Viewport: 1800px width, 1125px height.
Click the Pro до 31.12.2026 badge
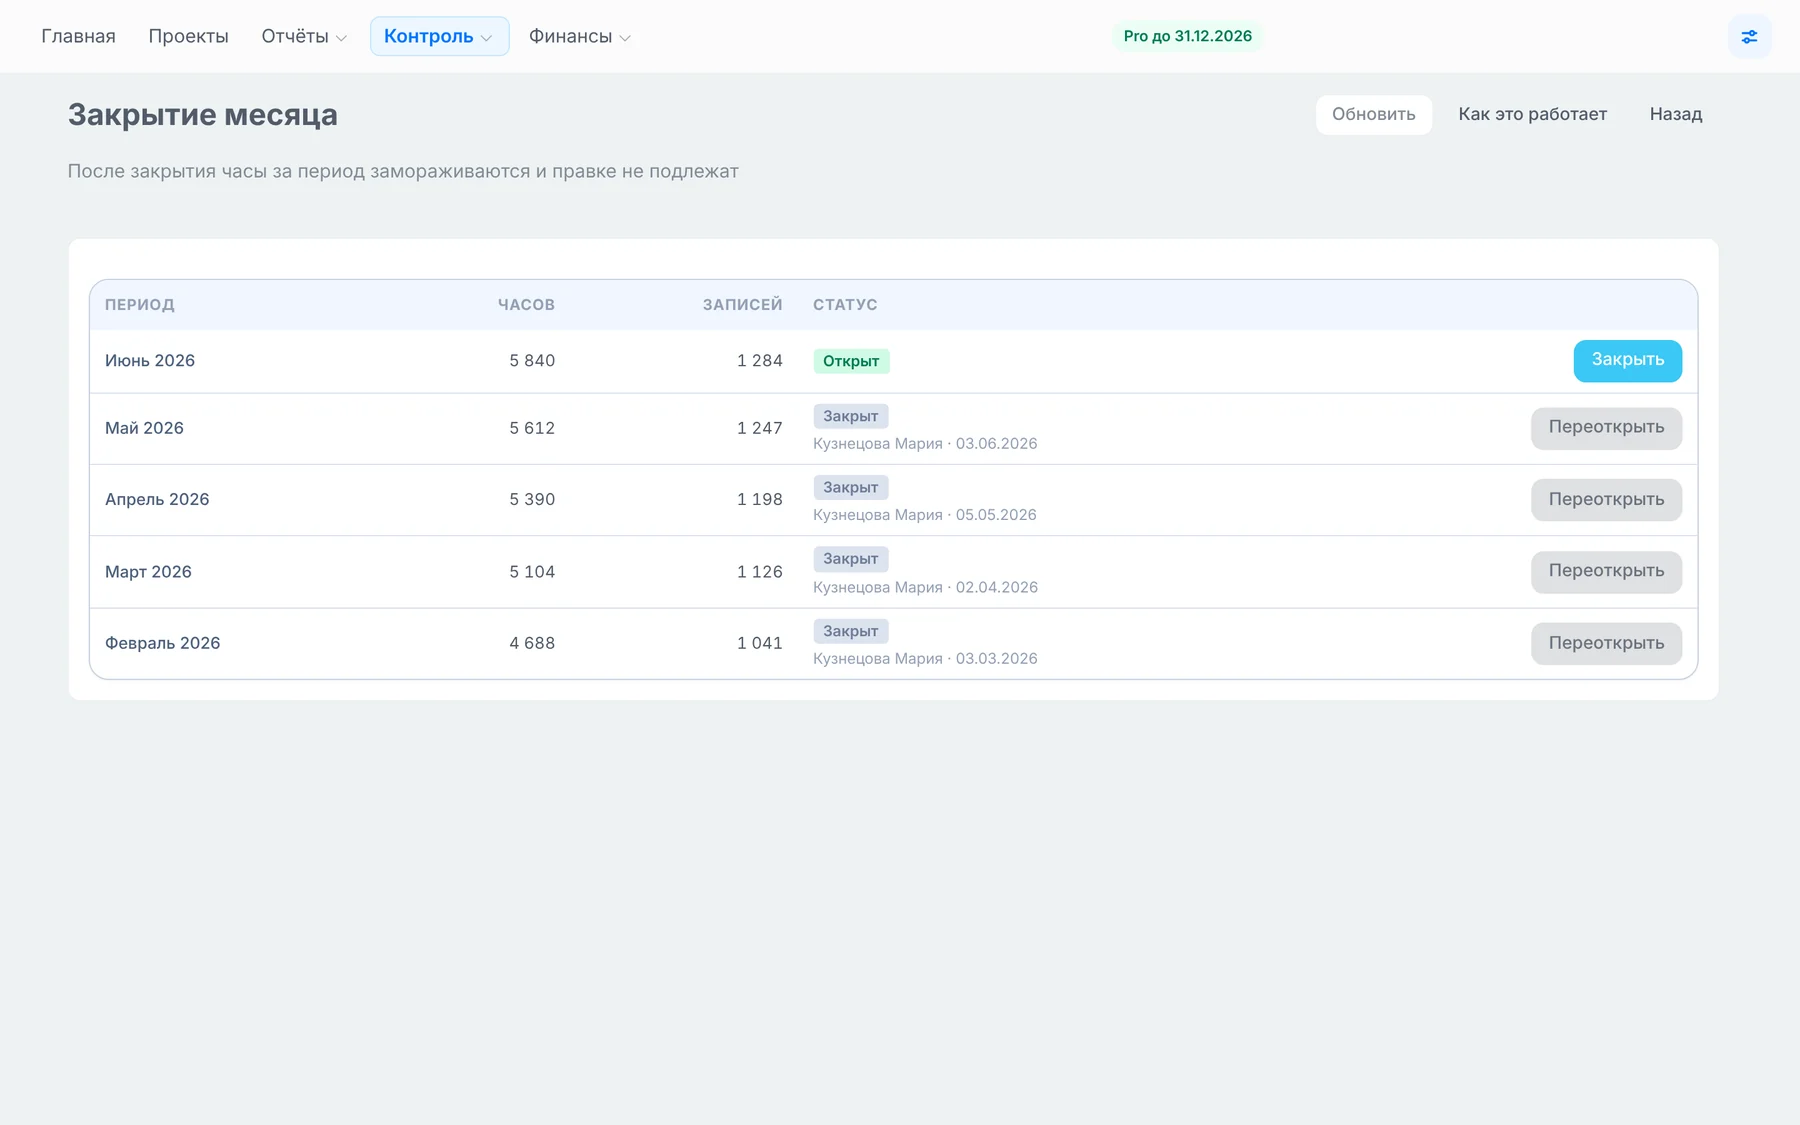(1187, 36)
